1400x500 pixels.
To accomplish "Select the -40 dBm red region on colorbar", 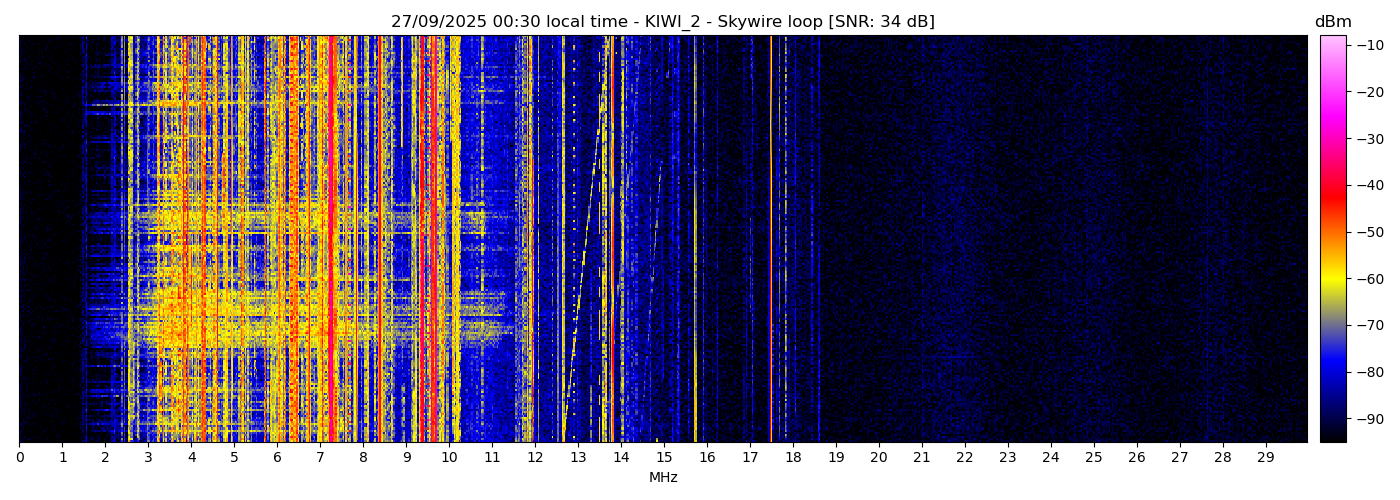I will click(1332, 185).
